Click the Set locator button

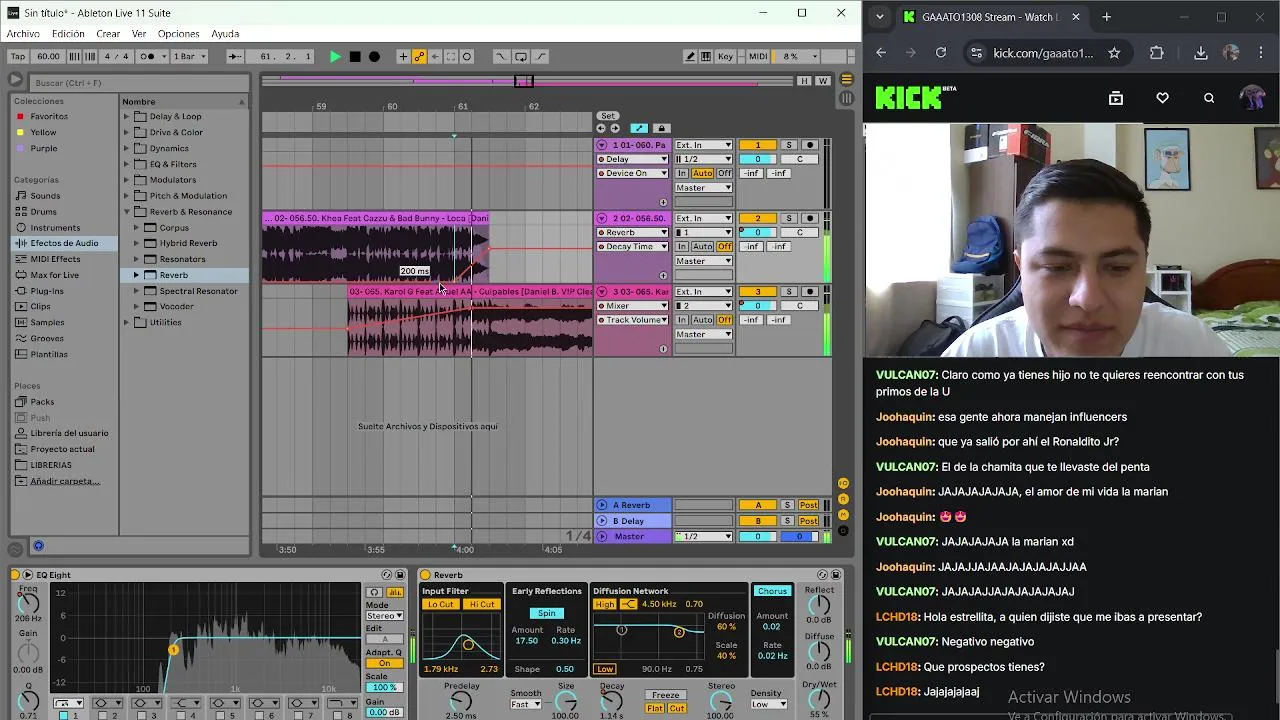tap(607, 116)
